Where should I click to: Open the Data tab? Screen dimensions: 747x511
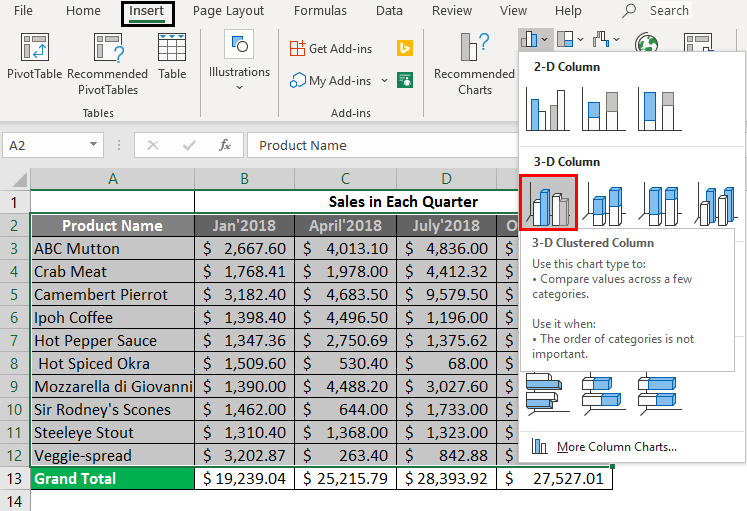(x=389, y=11)
